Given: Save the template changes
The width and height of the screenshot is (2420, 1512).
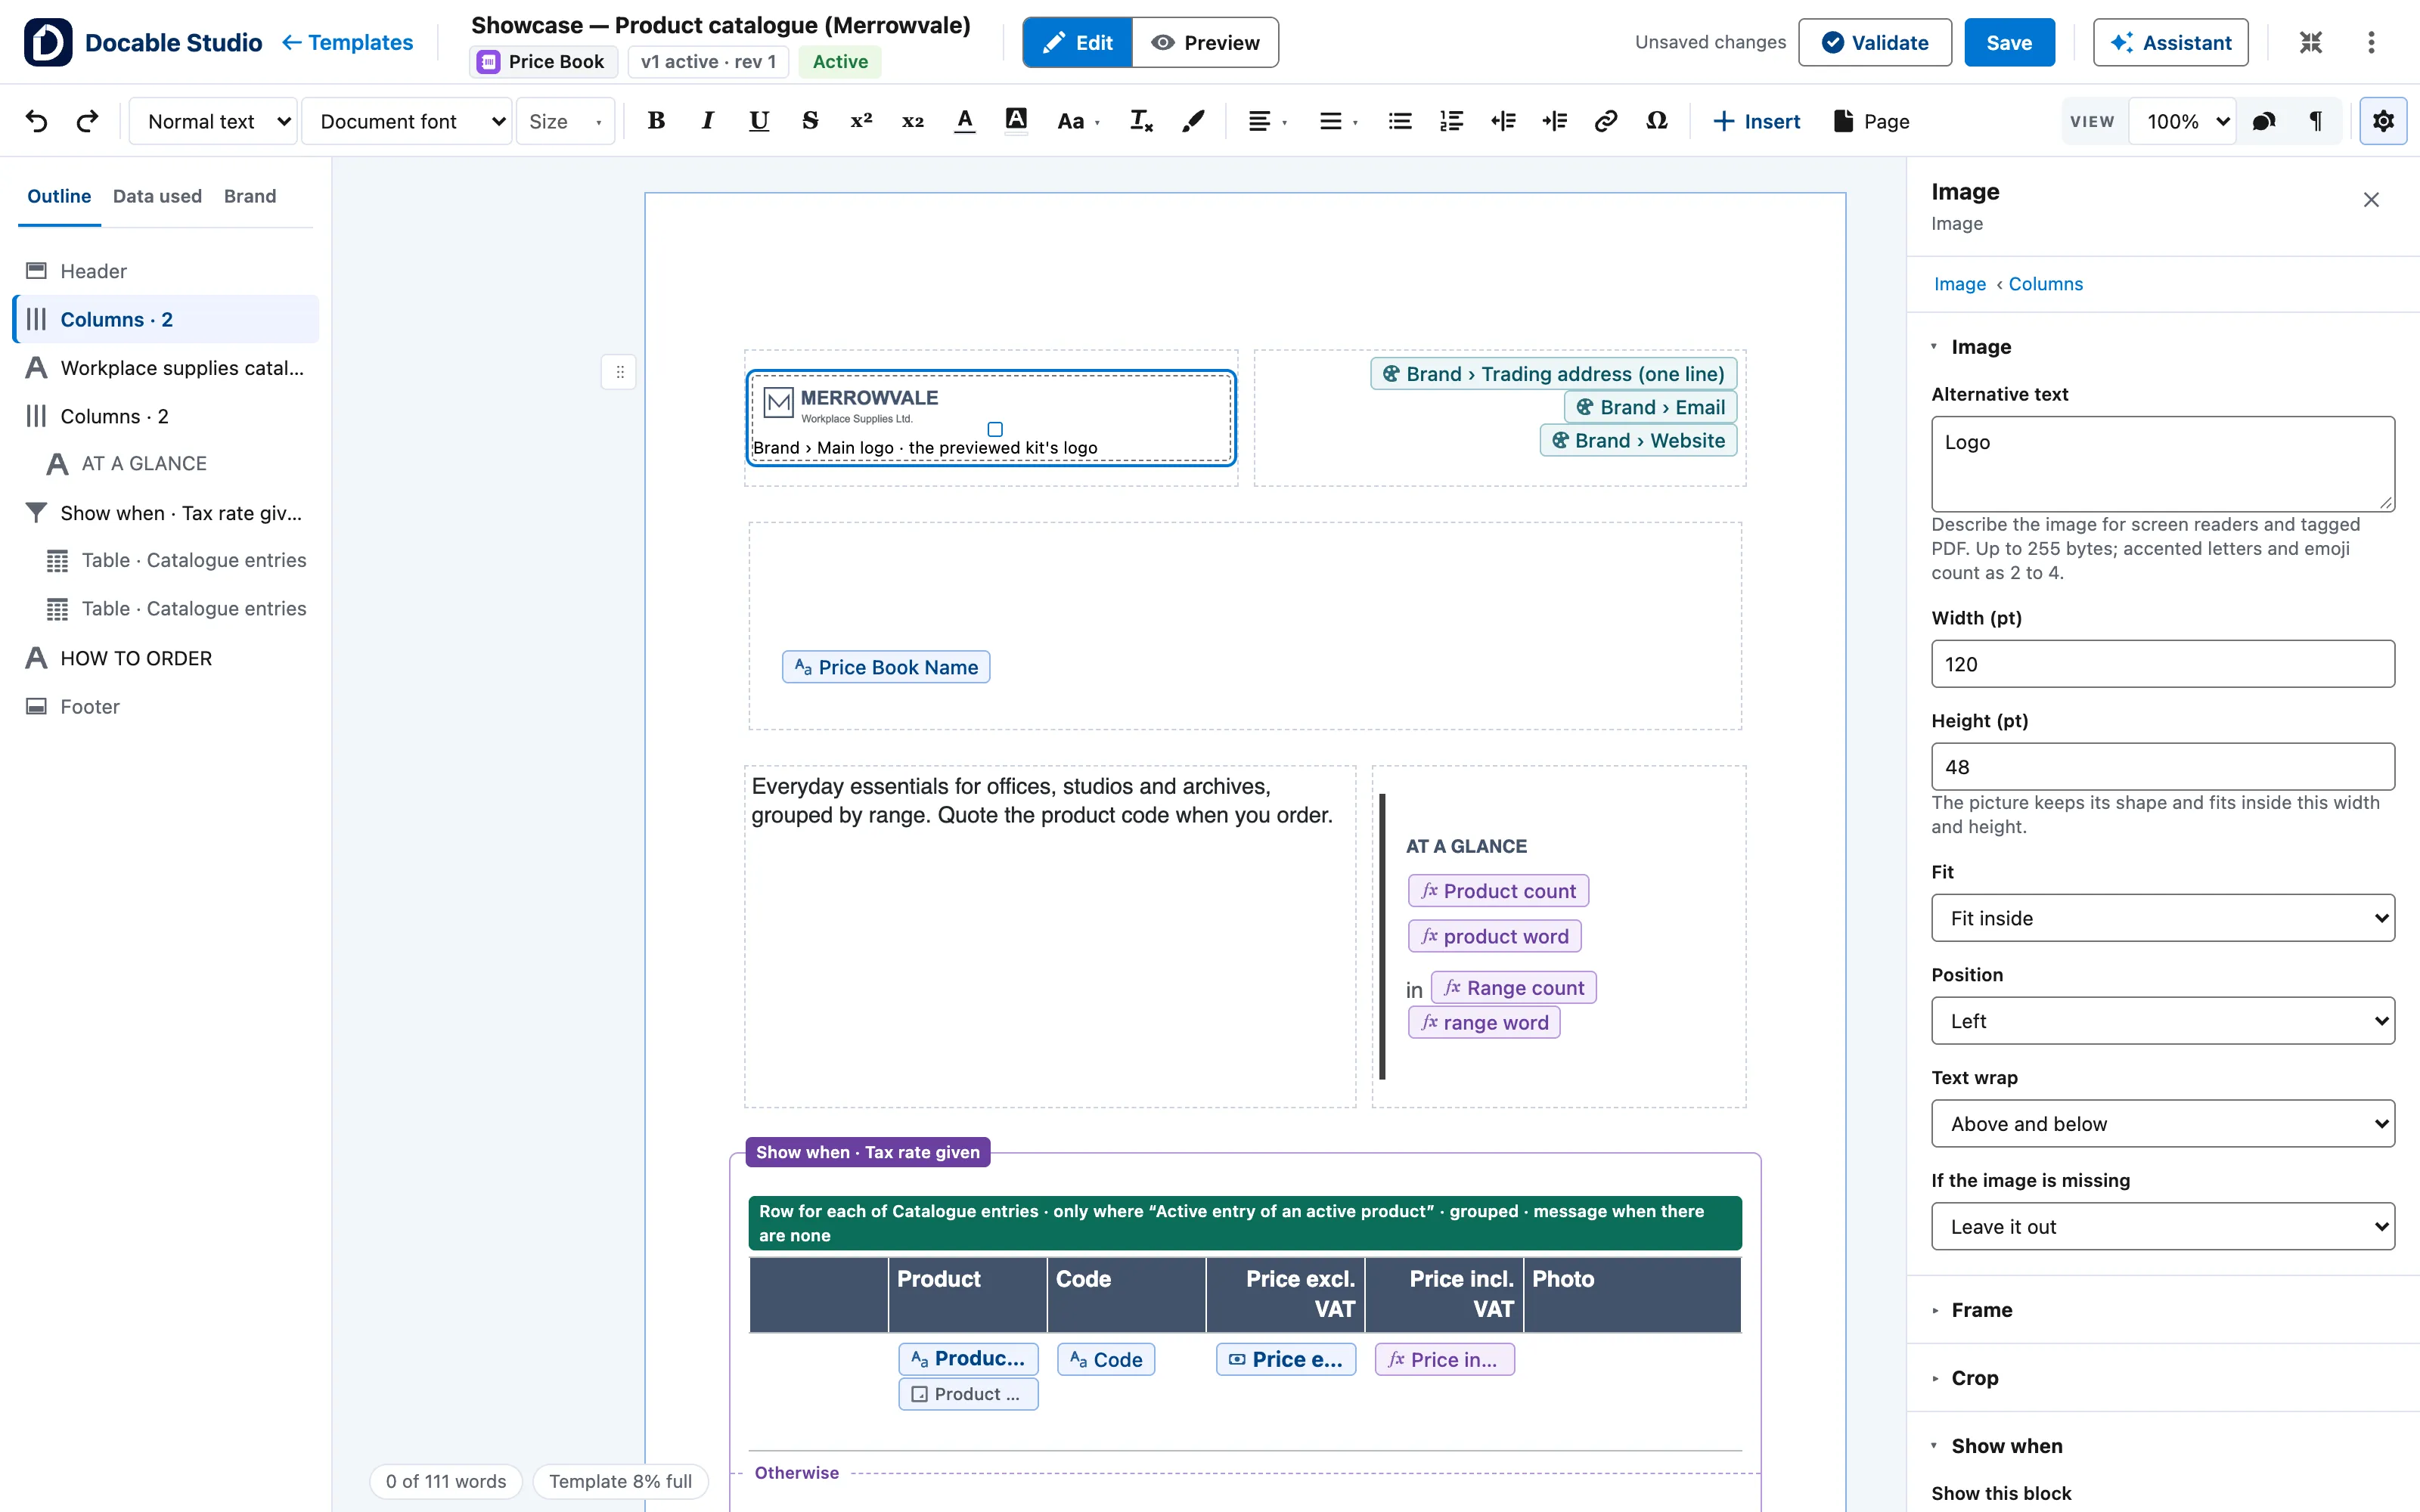Looking at the screenshot, I should click(x=2009, y=42).
